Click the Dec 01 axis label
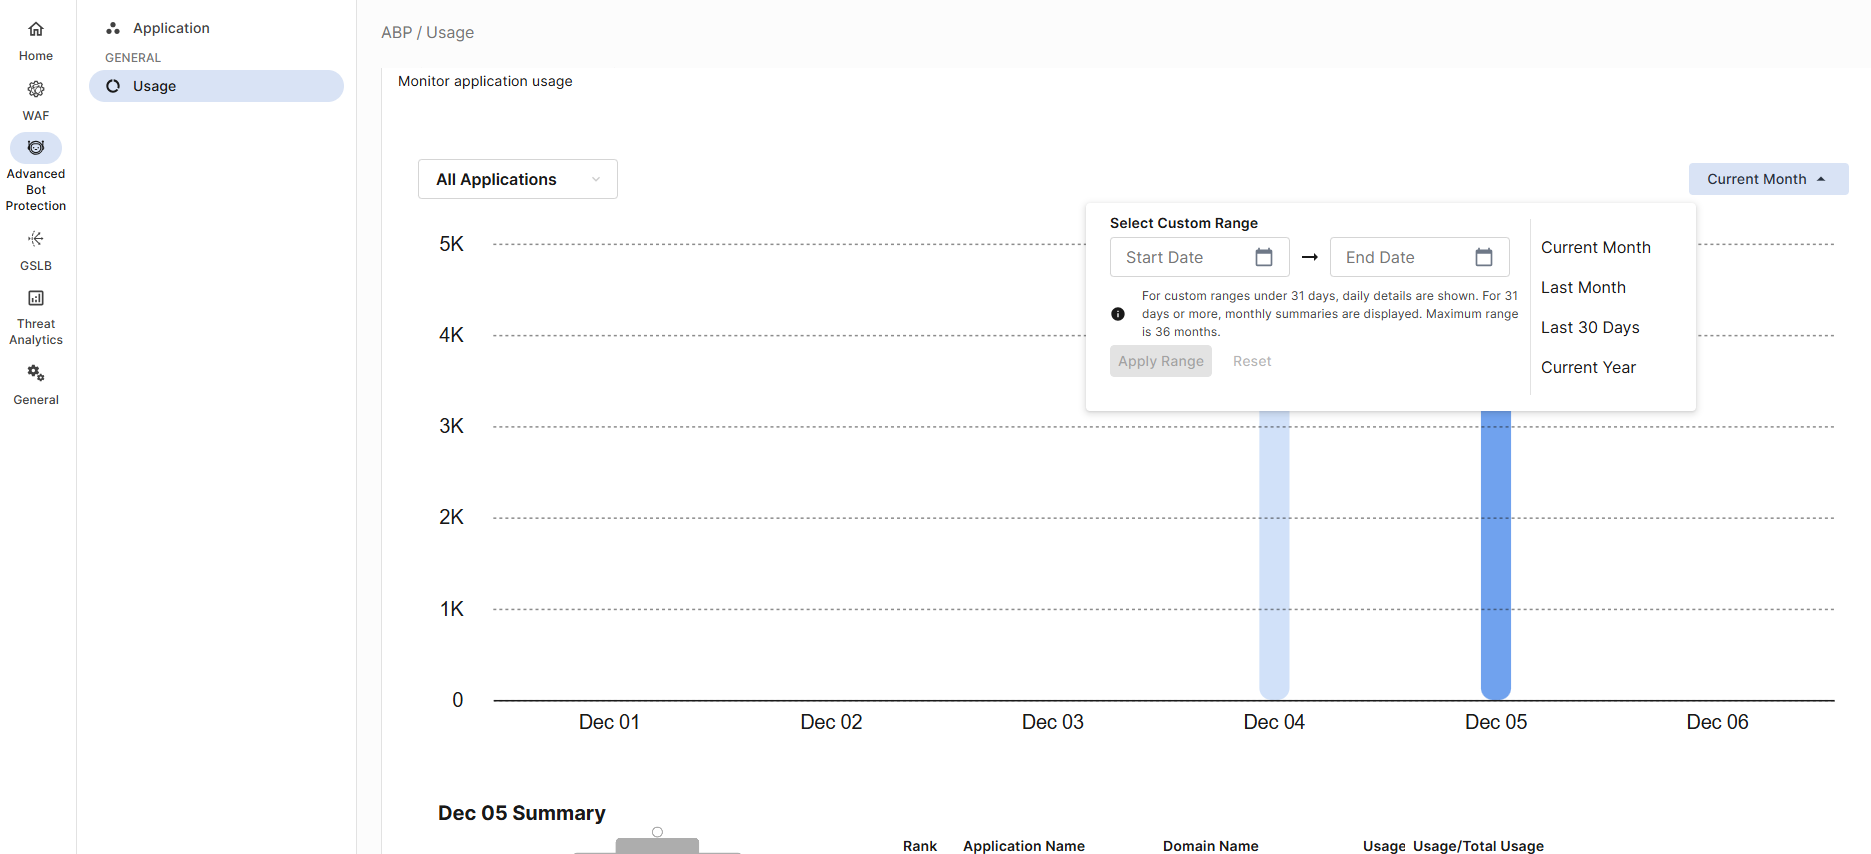1871x854 pixels. 609,722
